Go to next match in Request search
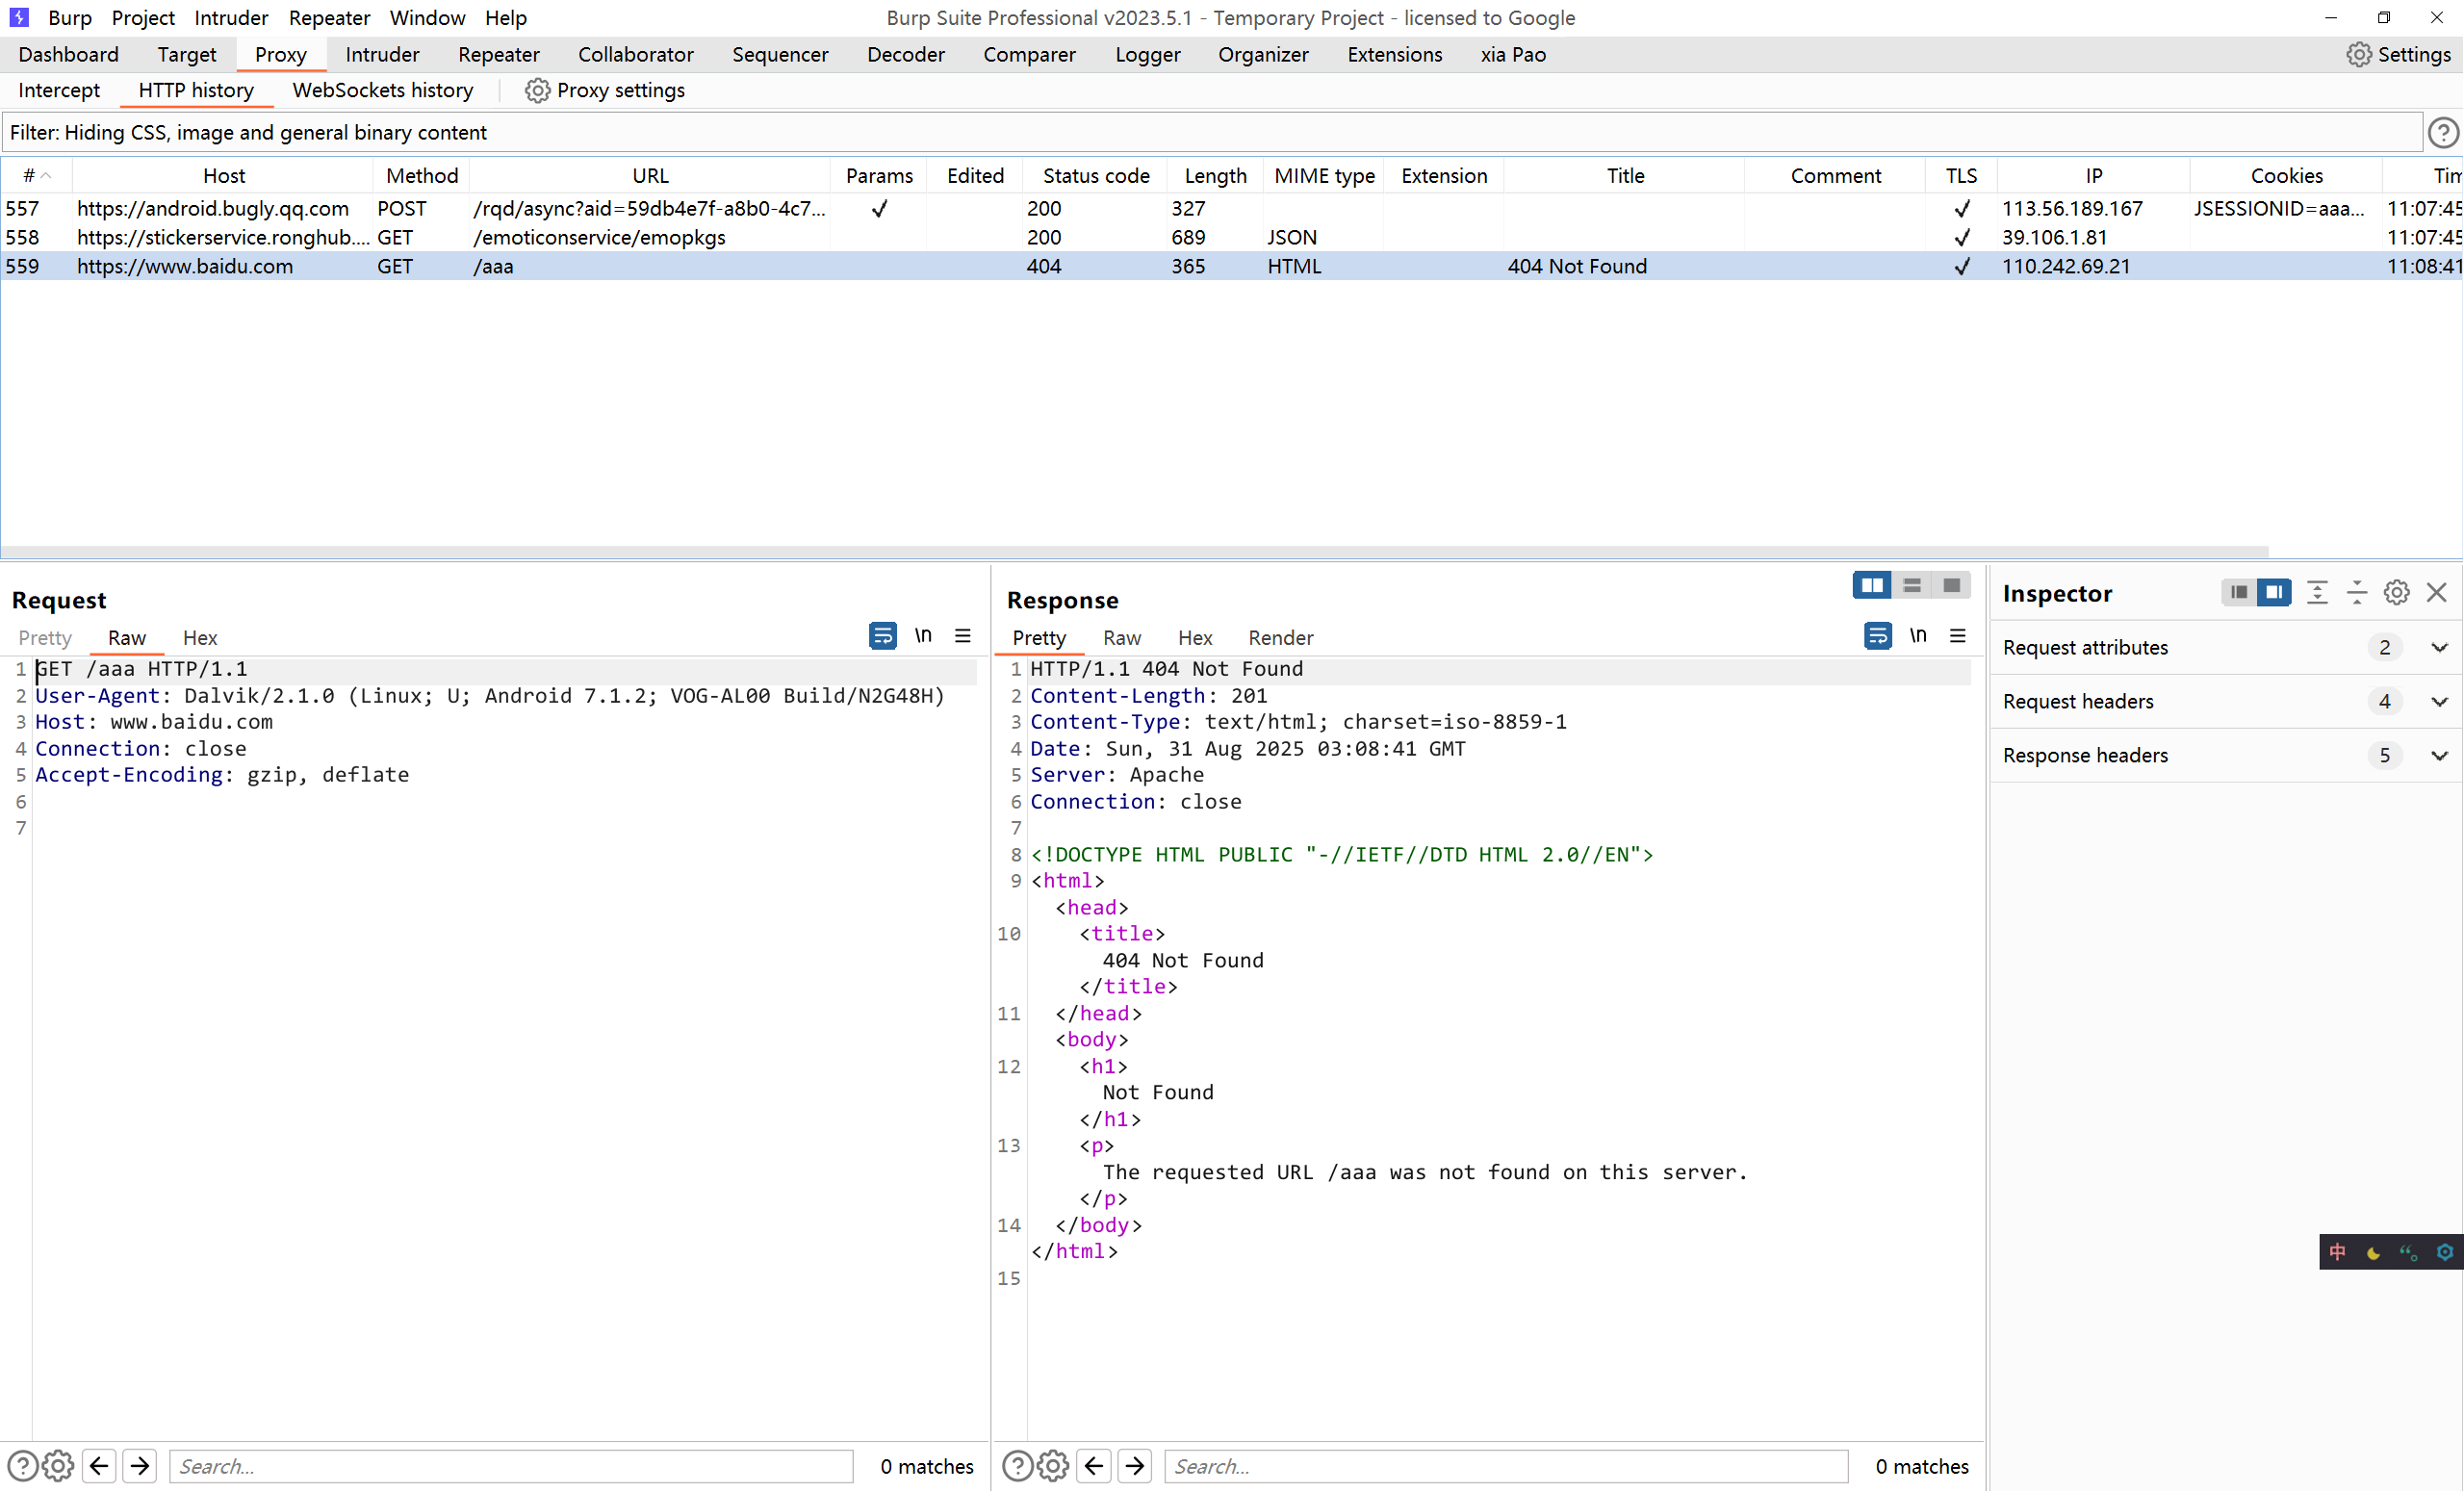 point(140,1466)
